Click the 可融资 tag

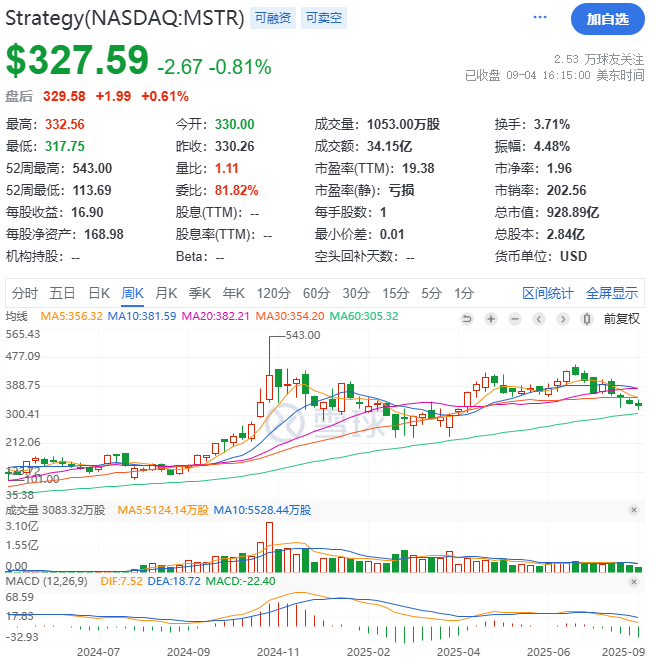pyautogui.click(x=273, y=18)
